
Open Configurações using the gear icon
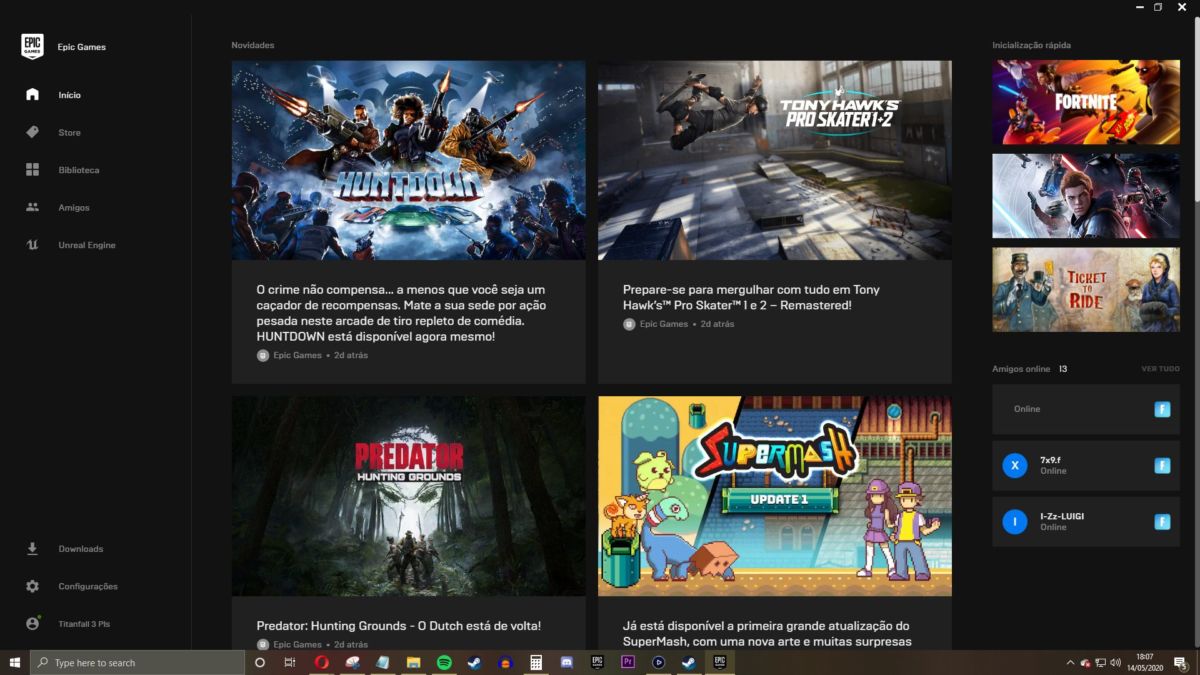click(x=32, y=586)
